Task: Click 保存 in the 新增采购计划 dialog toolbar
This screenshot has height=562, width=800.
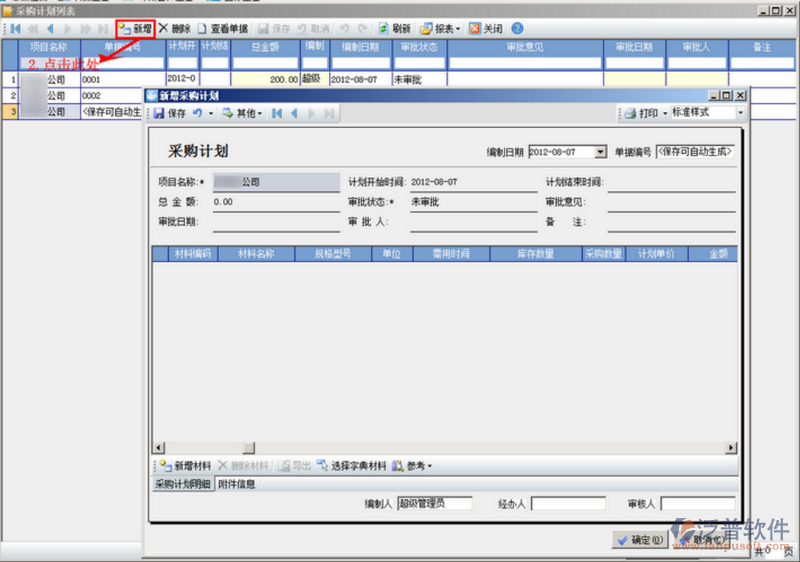Action: coord(170,113)
